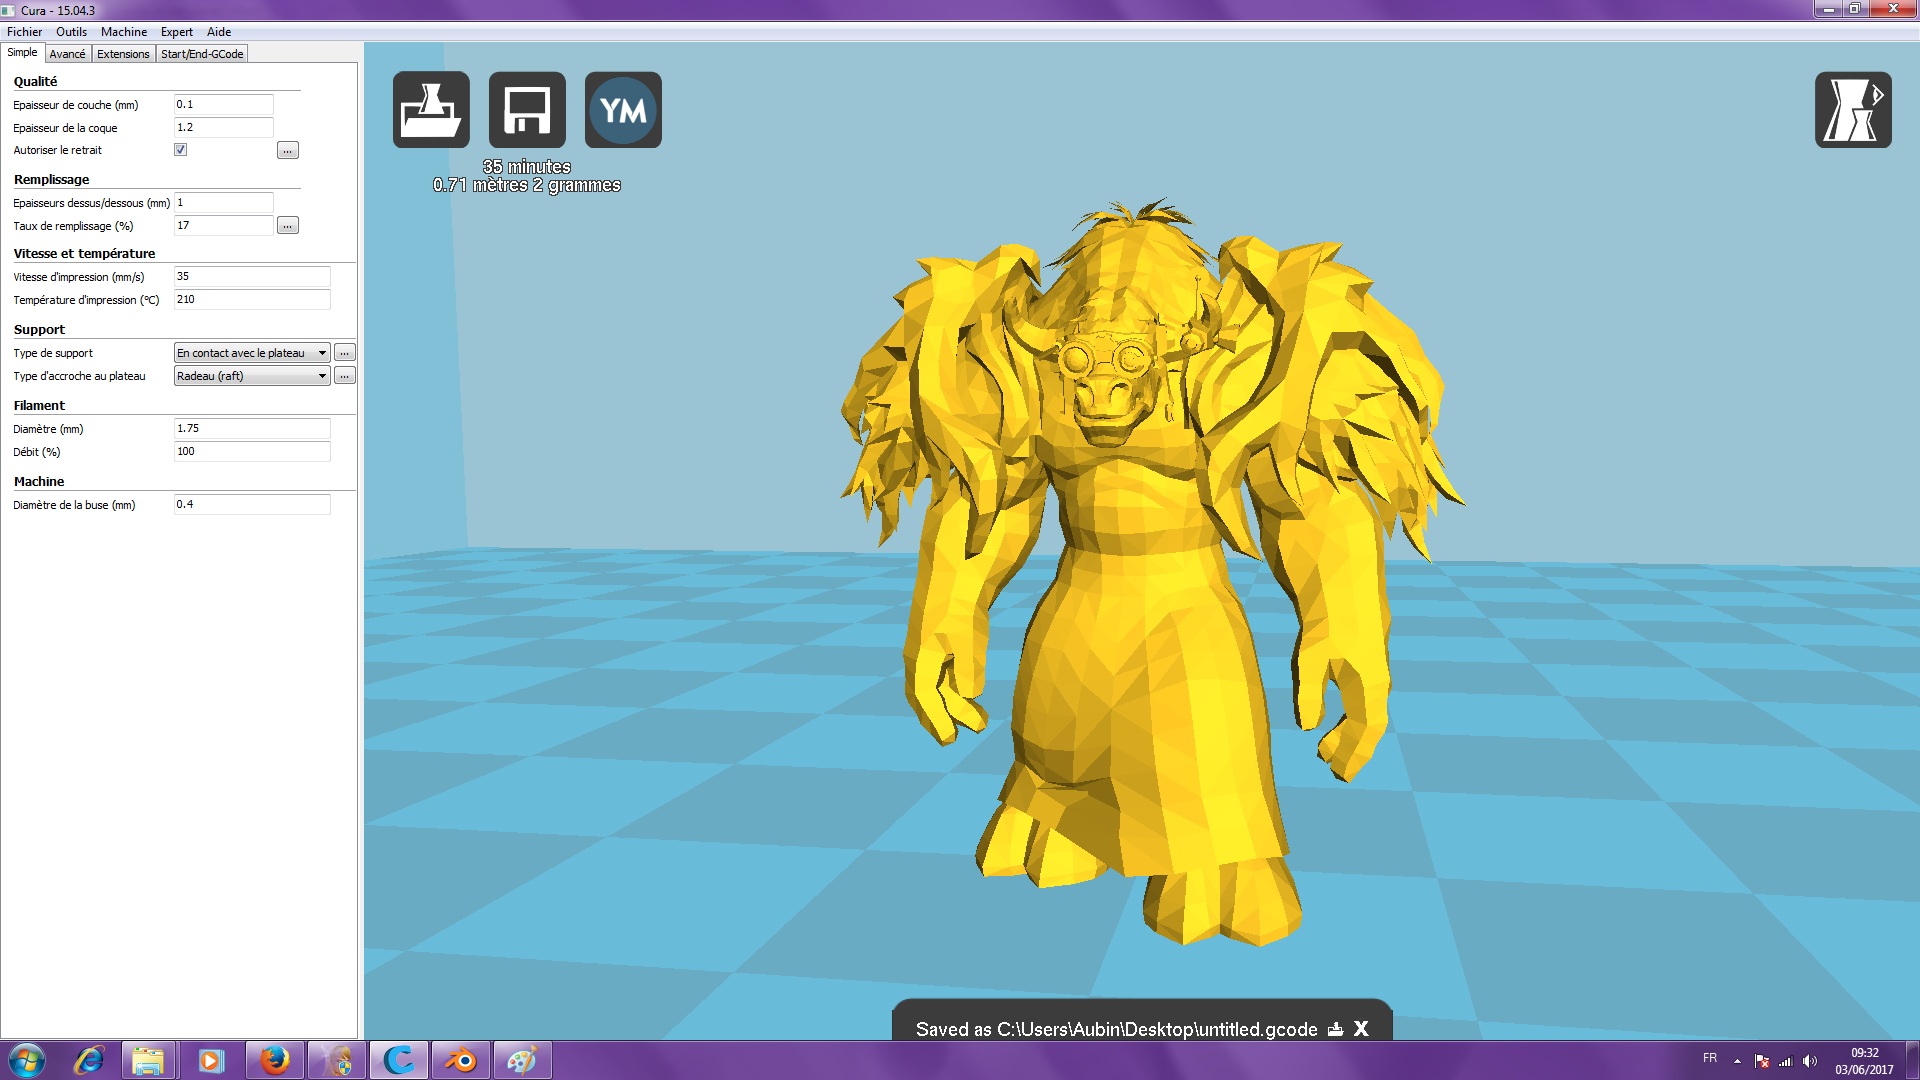This screenshot has height=1080, width=1920.
Task: Expand the Type d'accroche au plateau dropdown
Action: click(252, 376)
